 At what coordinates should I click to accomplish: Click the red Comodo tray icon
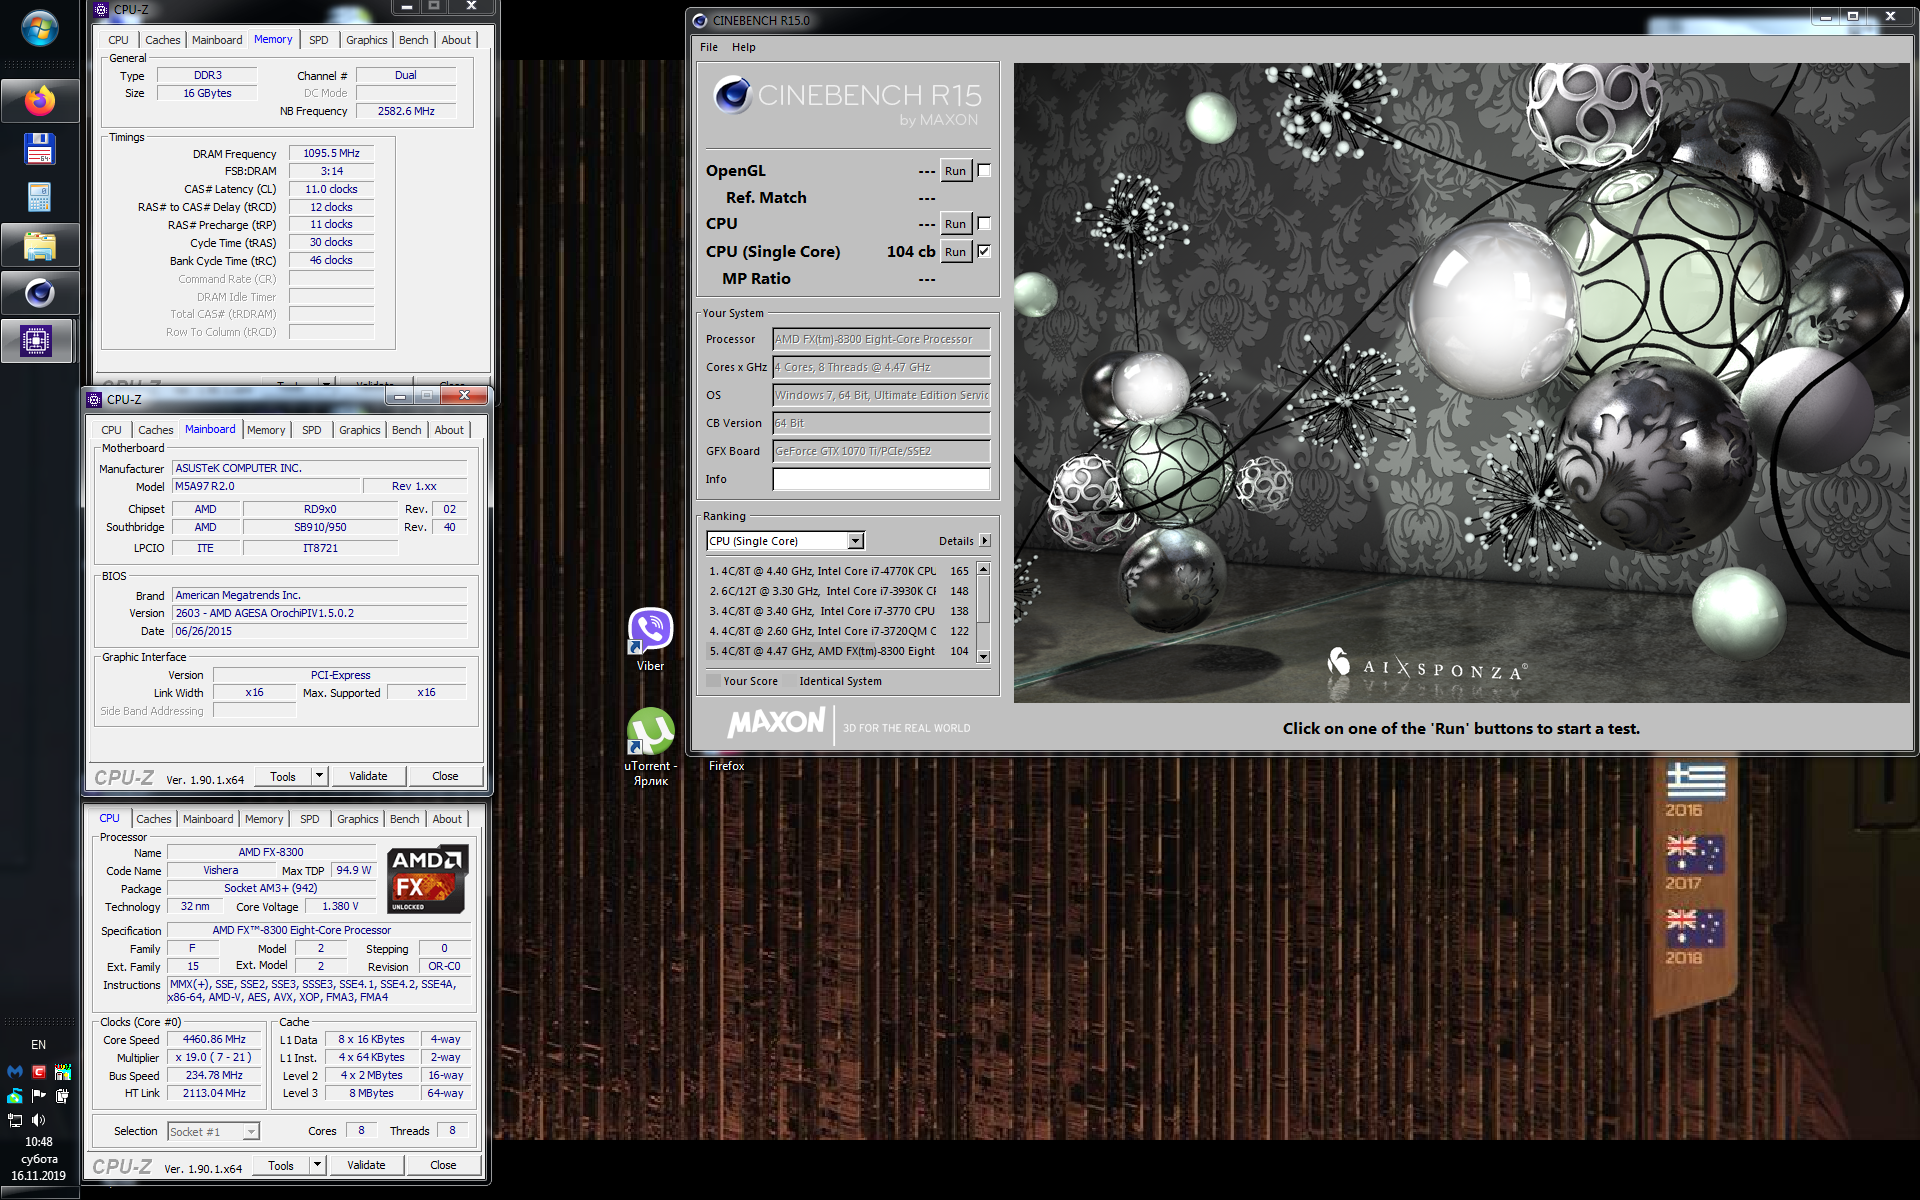pyautogui.click(x=39, y=1072)
